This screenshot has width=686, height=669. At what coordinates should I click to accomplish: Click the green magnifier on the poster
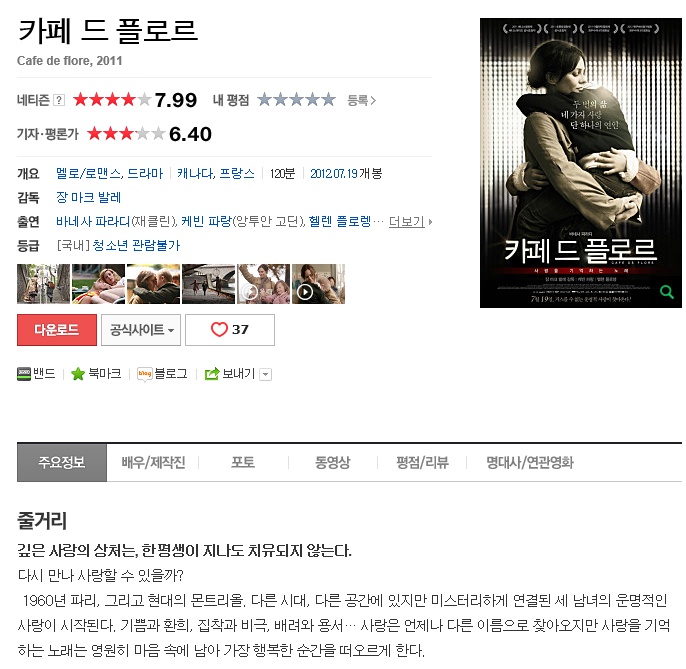667,291
